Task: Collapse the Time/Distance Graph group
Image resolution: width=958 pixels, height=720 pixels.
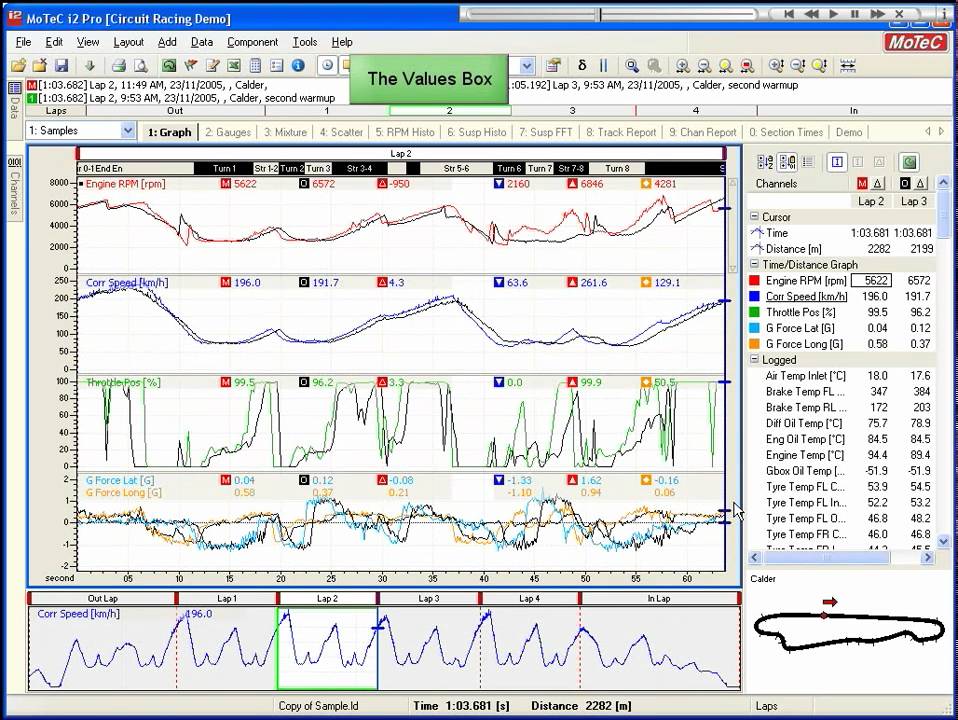Action: (x=755, y=265)
